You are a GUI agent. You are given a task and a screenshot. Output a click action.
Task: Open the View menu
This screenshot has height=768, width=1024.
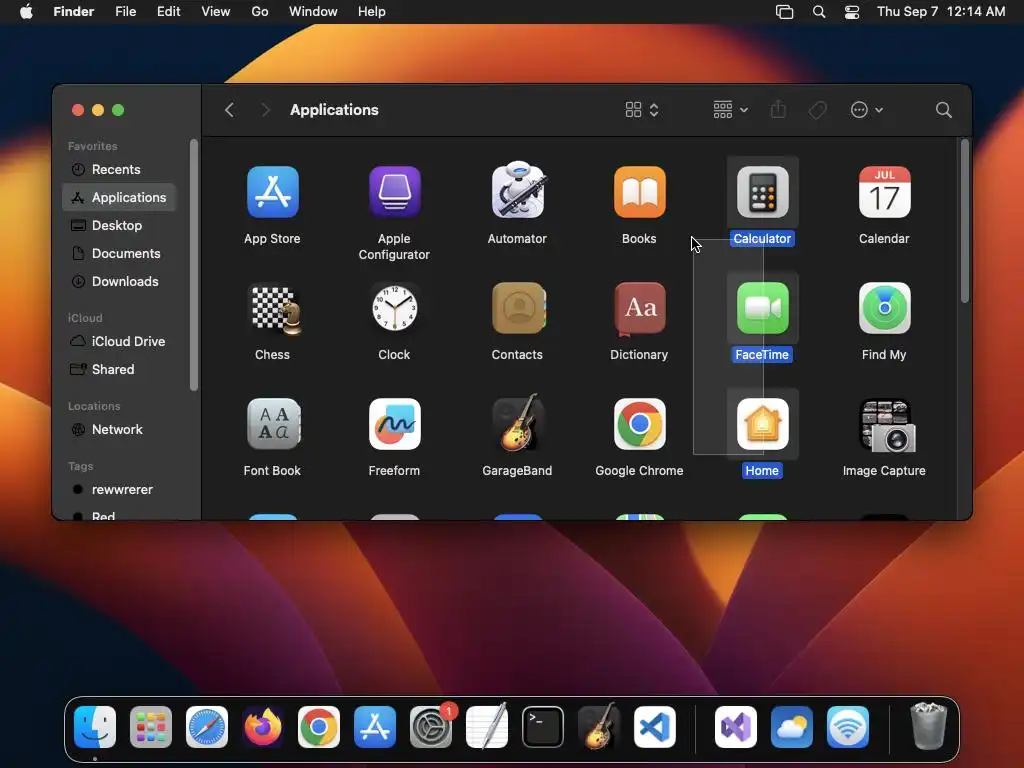click(x=216, y=12)
